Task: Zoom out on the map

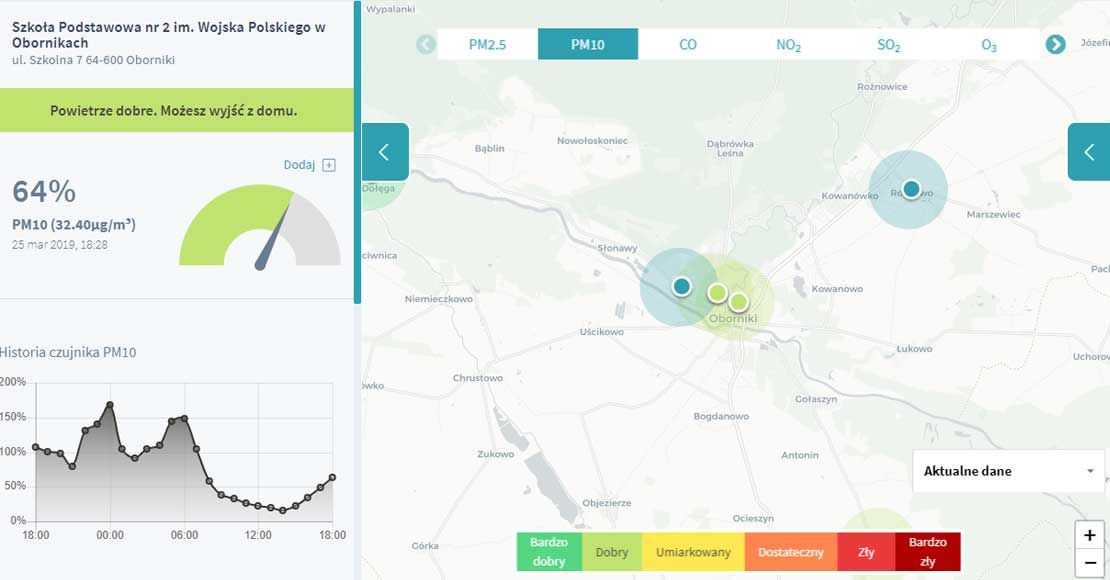Action: (x=1089, y=563)
